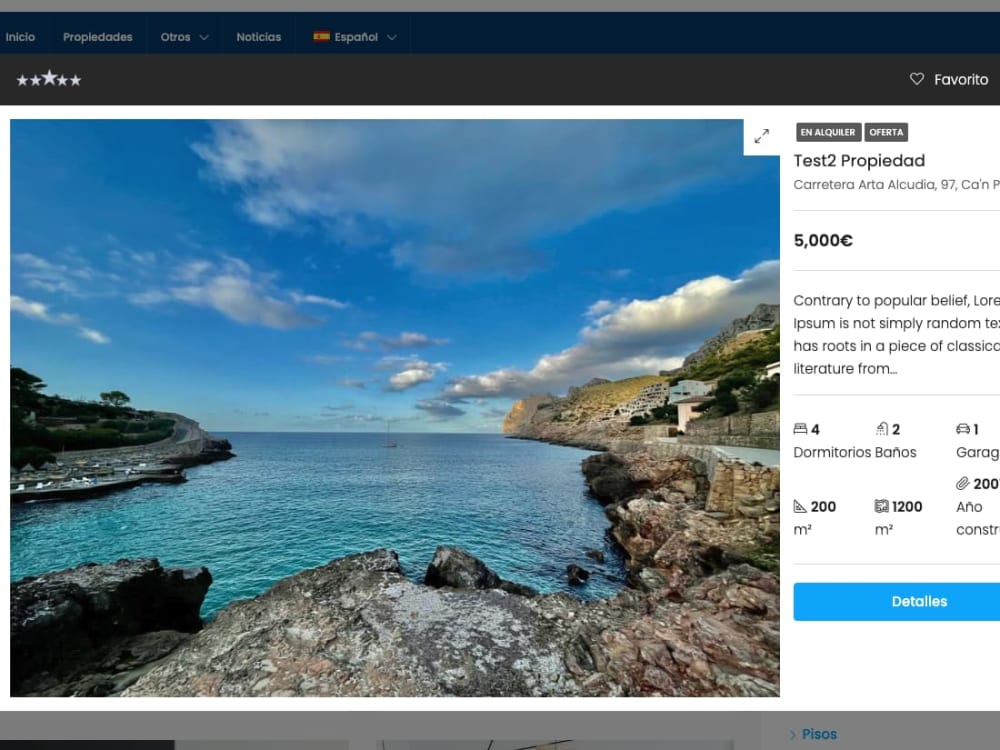1000x750 pixels.
Task: Open the Inicio menu item
Action: 20,37
